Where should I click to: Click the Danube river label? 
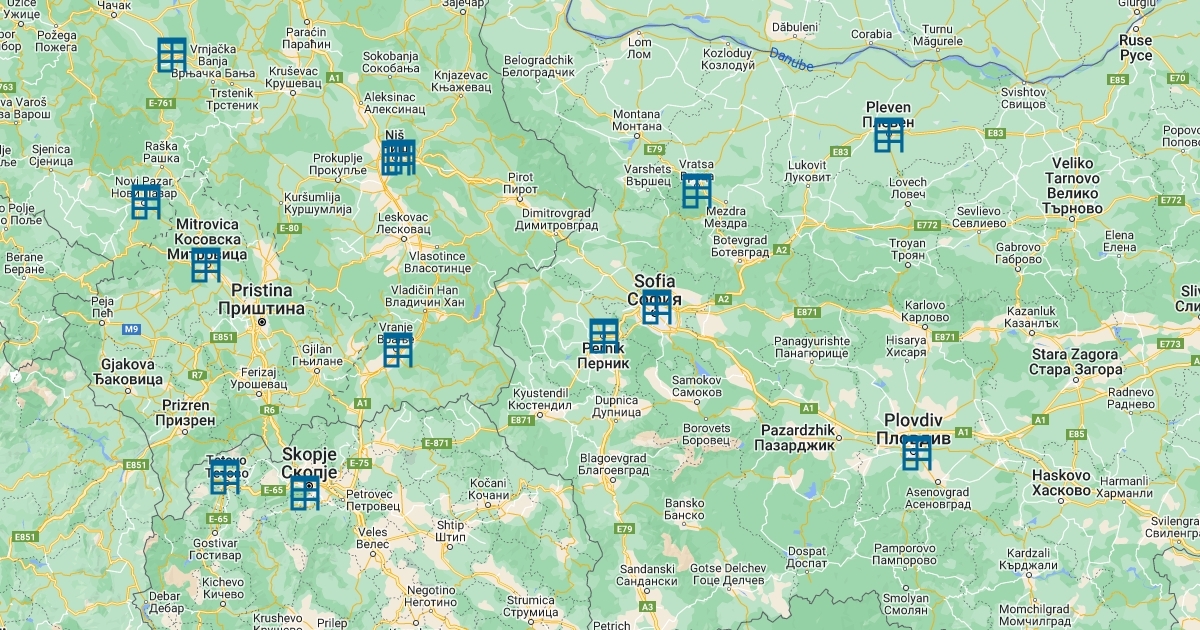coord(792,58)
